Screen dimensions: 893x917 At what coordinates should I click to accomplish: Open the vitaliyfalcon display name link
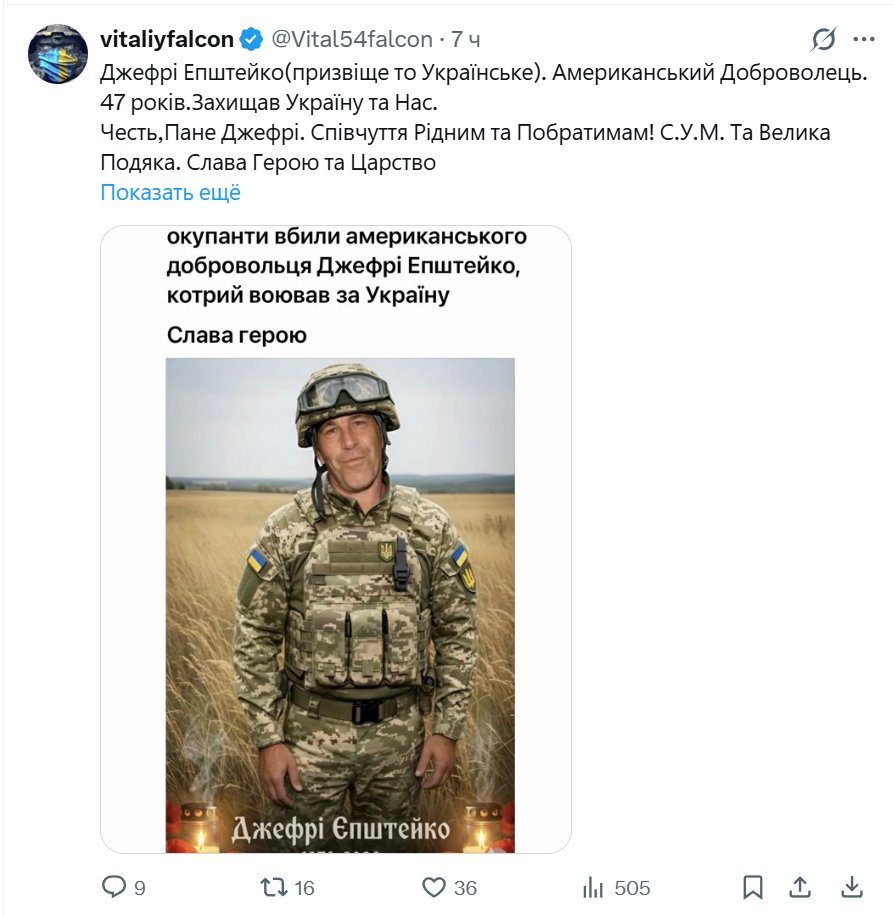click(x=167, y=39)
